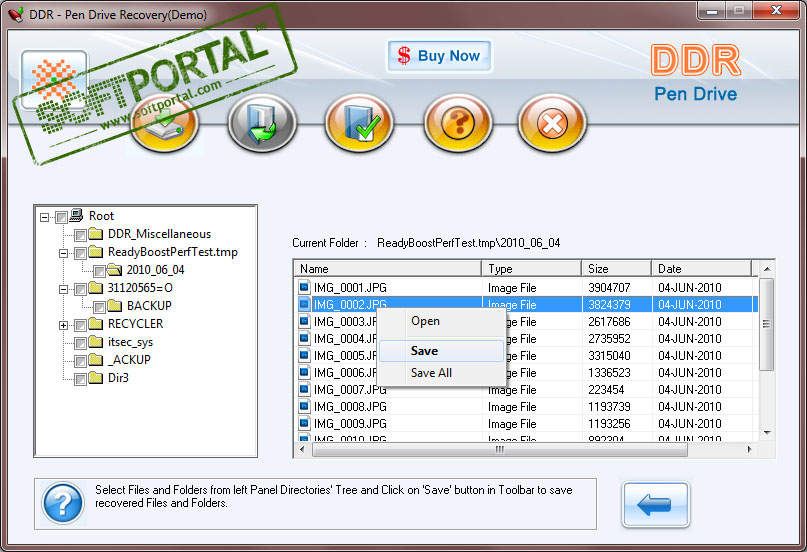Expand the RECYCLER tree node
The width and height of the screenshot is (807, 552).
pyautogui.click(x=63, y=326)
